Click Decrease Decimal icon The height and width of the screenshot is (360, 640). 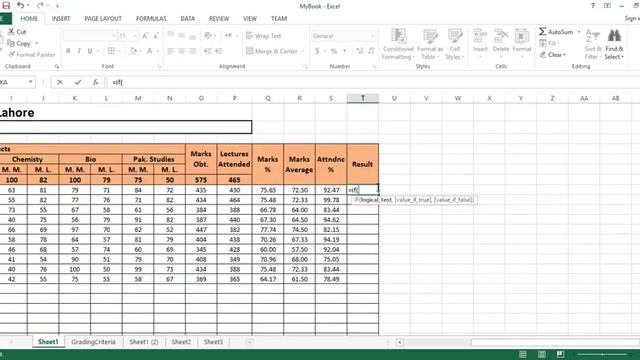click(371, 51)
